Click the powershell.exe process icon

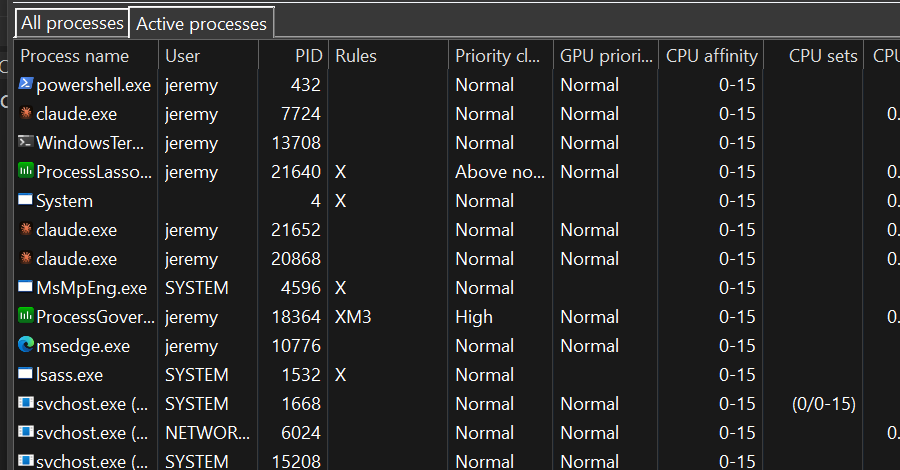(26, 84)
